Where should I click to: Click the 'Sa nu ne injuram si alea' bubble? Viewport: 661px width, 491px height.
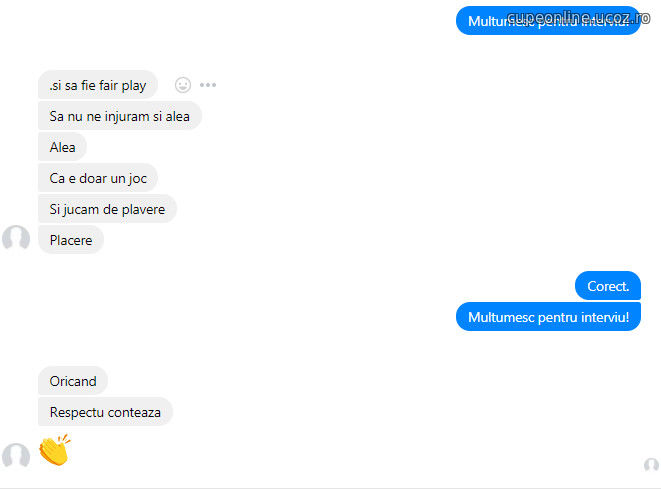(120, 116)
